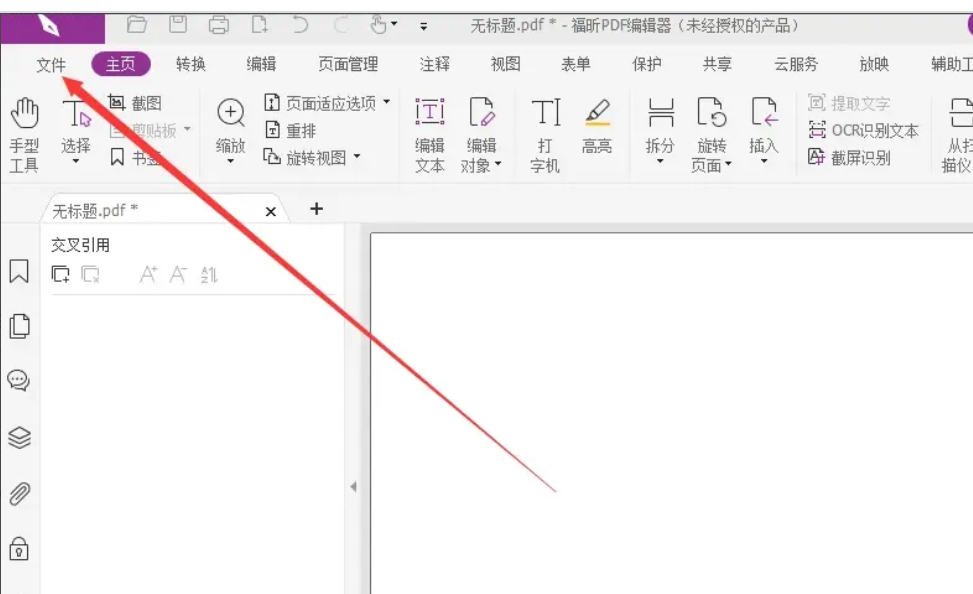This screenshot has height=594, width=973.
Task: Click the 插入 insert pages tool
Action: click(763, 126)
